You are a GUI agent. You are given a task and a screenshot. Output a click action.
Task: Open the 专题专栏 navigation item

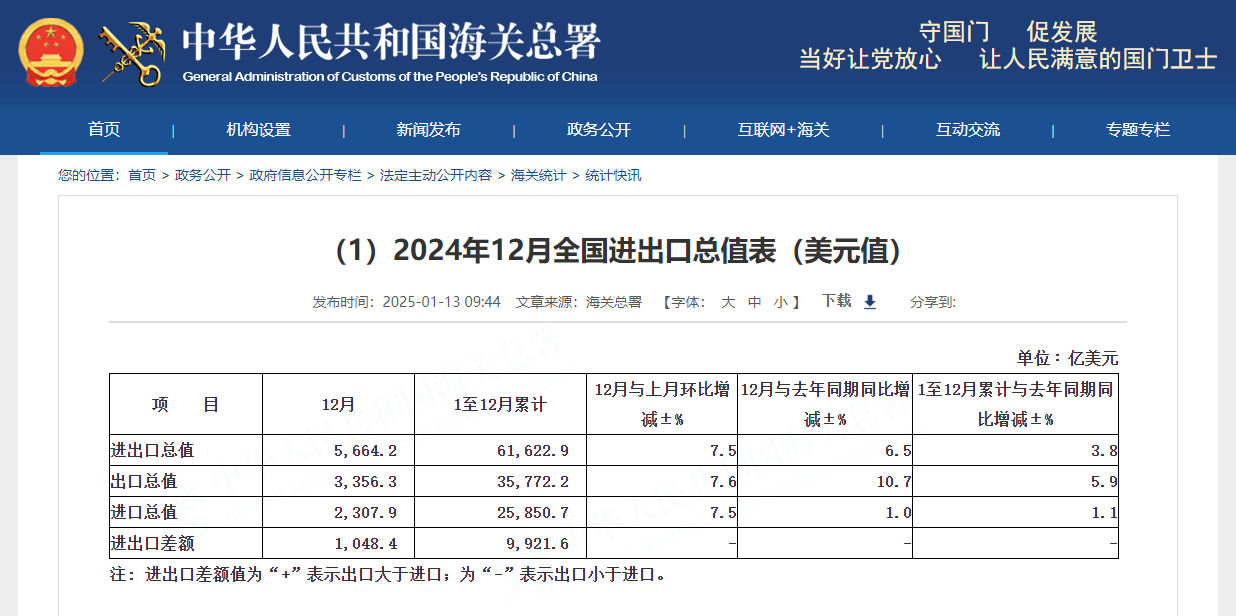pos(1137,130)
